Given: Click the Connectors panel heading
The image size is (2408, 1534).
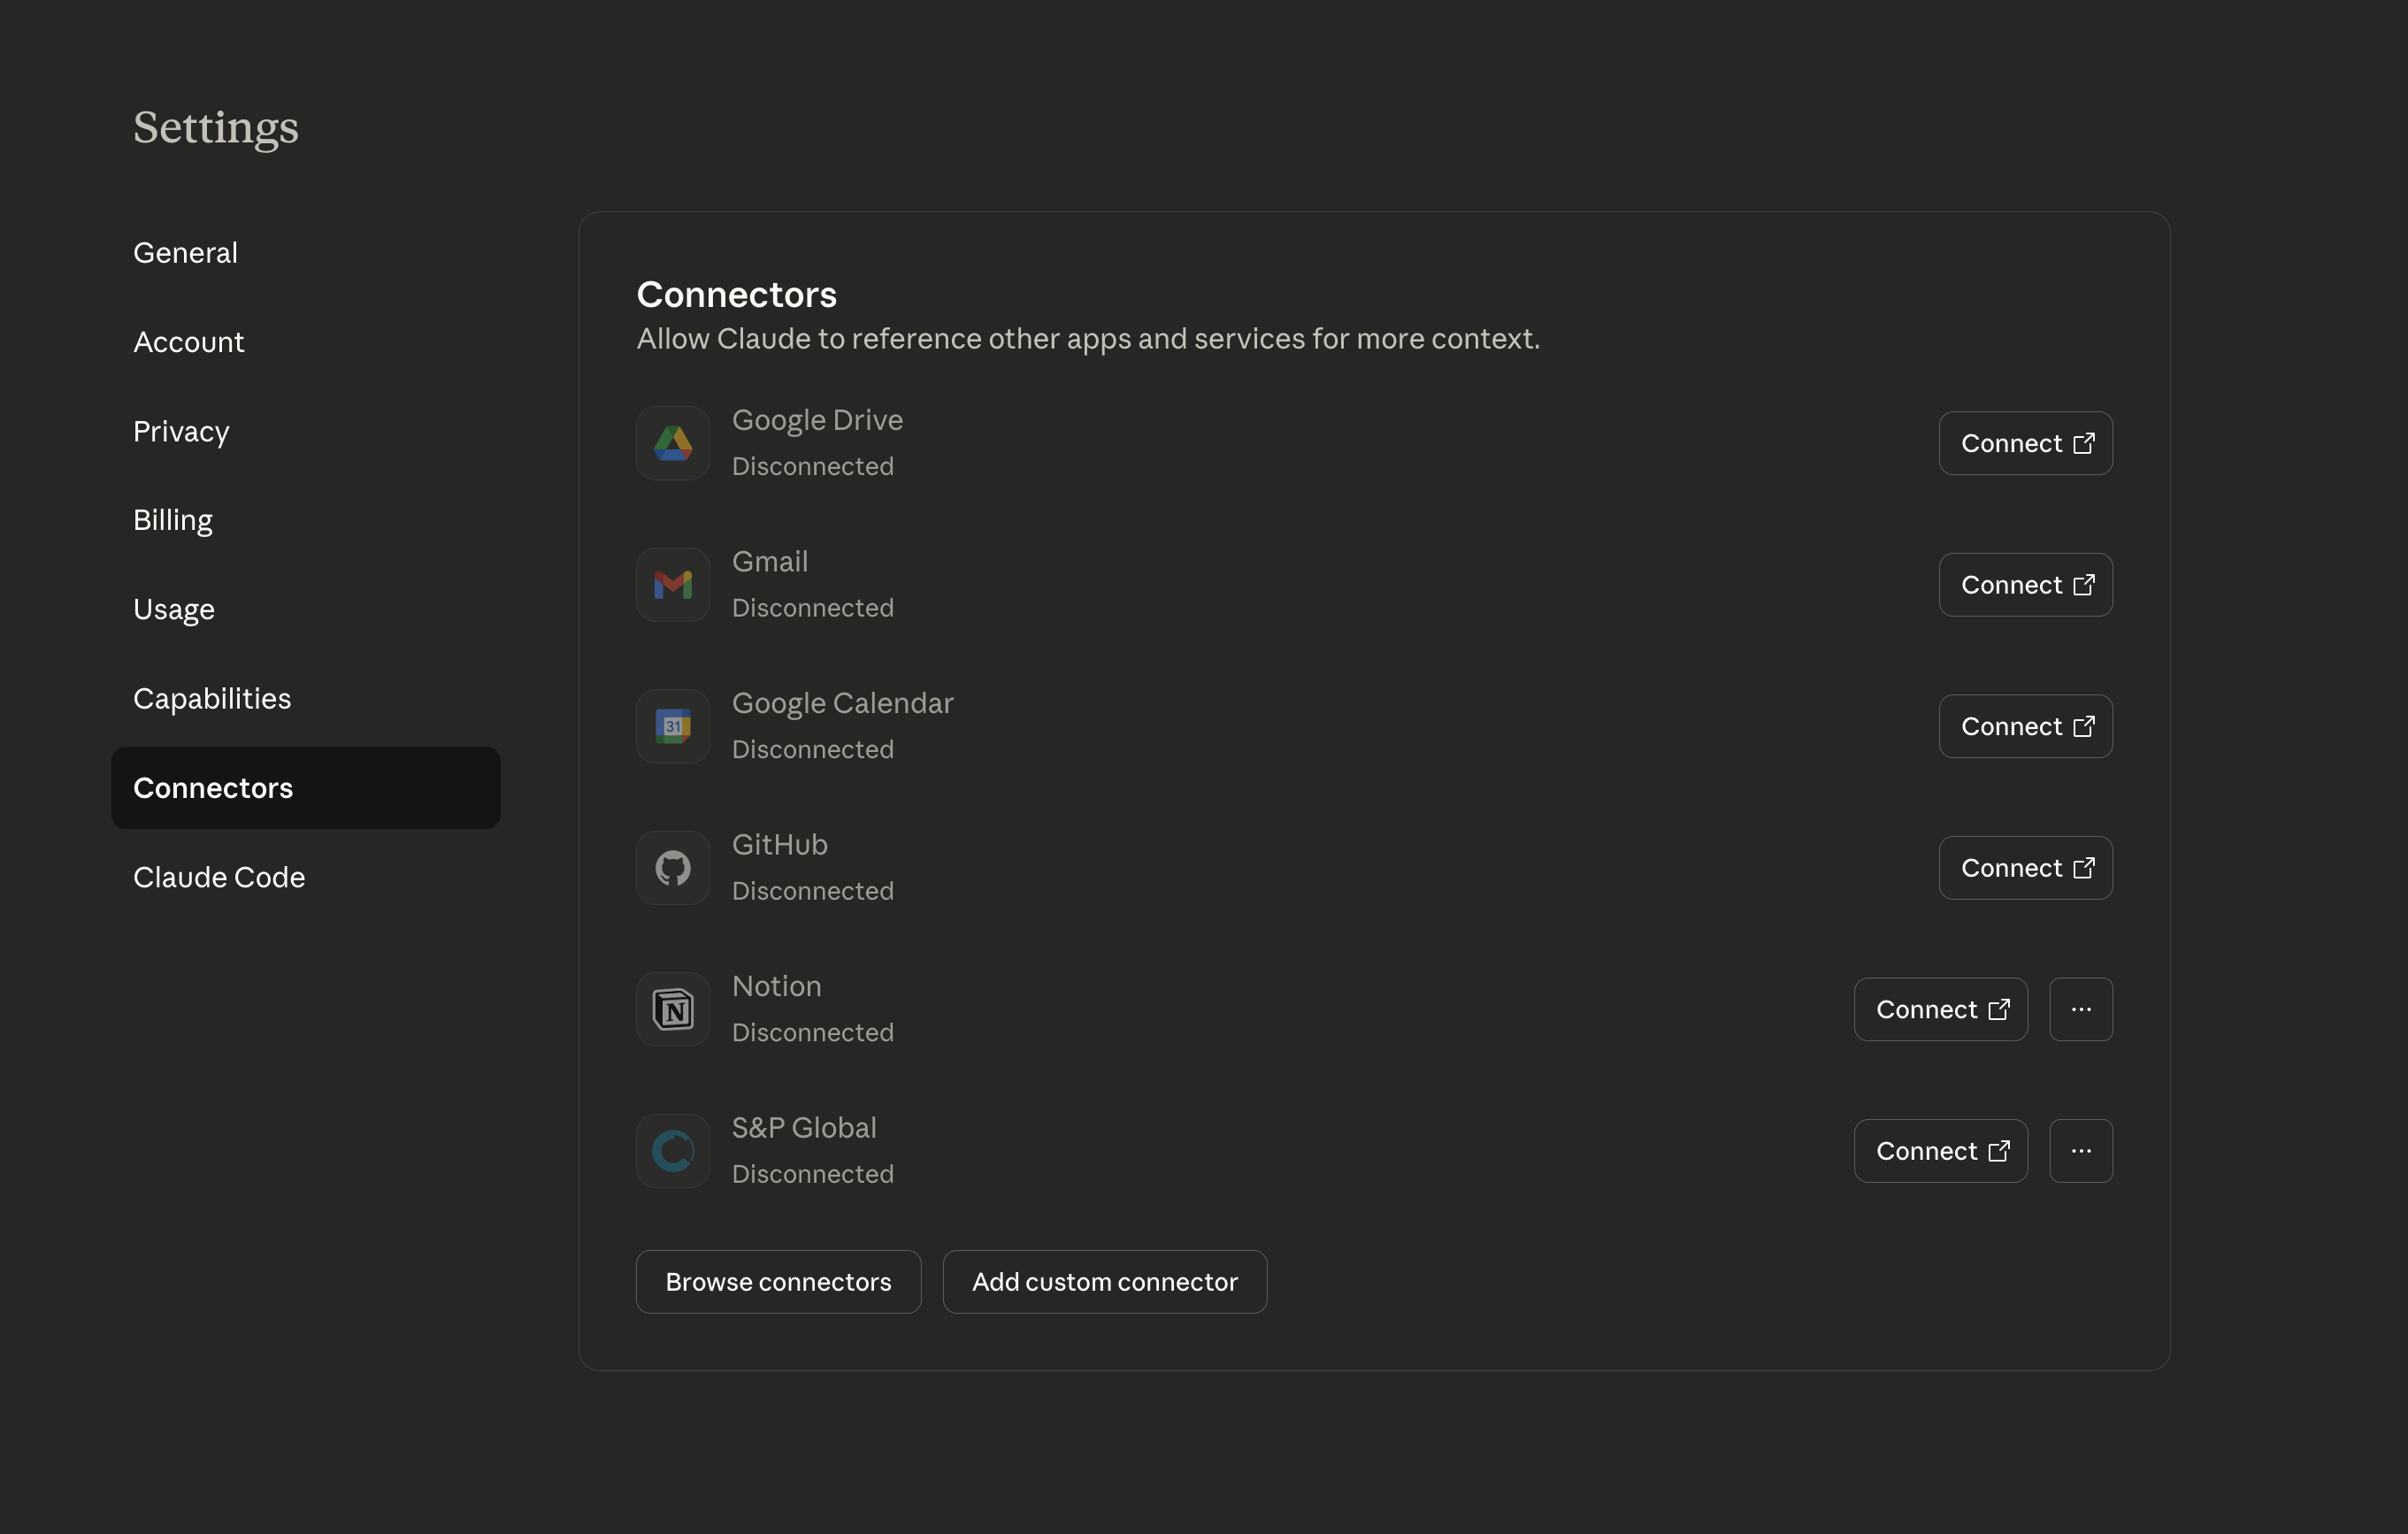Looking at the screenshot, I should (x=737, y=294).
